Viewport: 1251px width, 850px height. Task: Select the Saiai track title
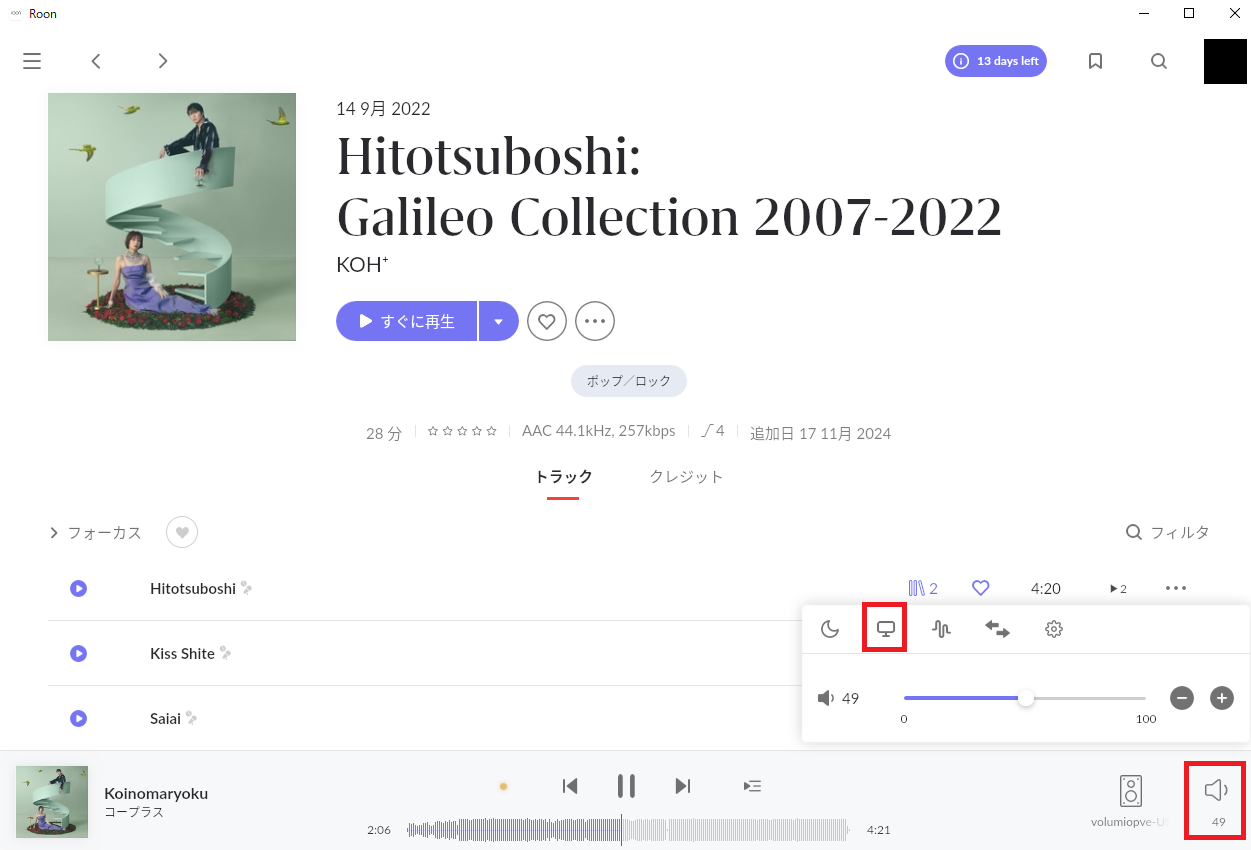point(165,718)
